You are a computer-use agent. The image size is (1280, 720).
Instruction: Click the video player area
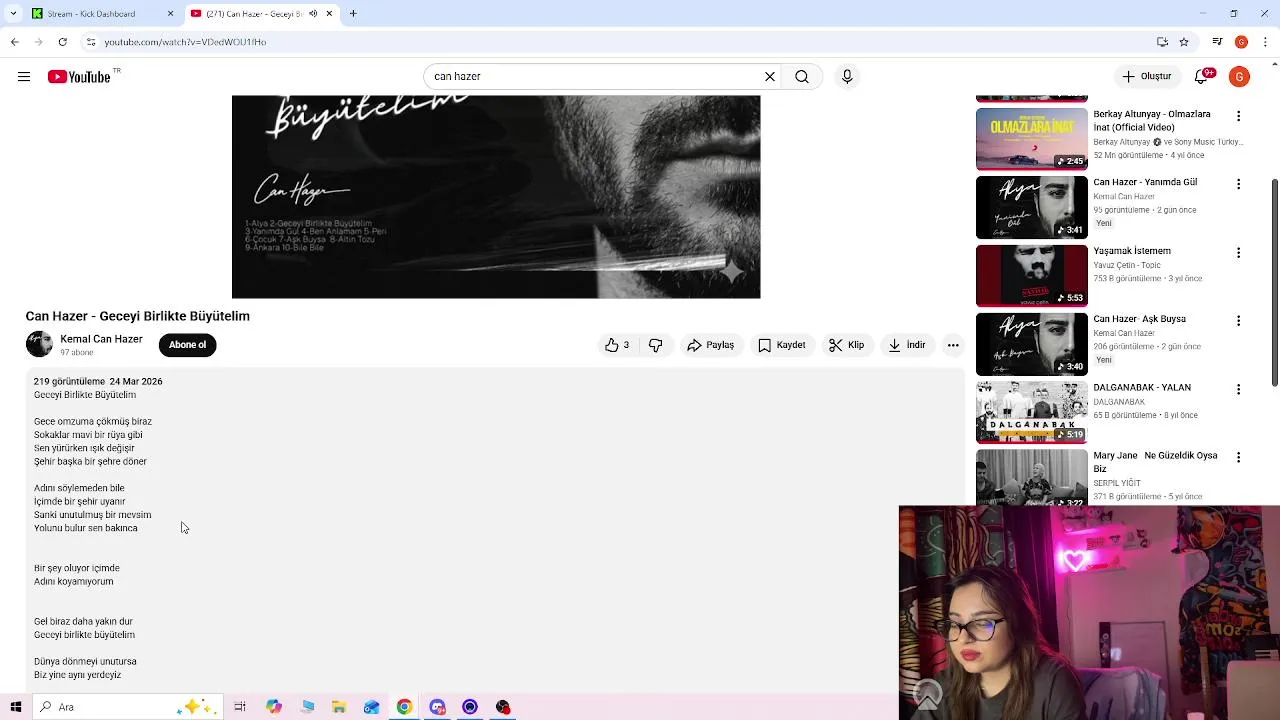pyautogui.click(x=496, y=197)
